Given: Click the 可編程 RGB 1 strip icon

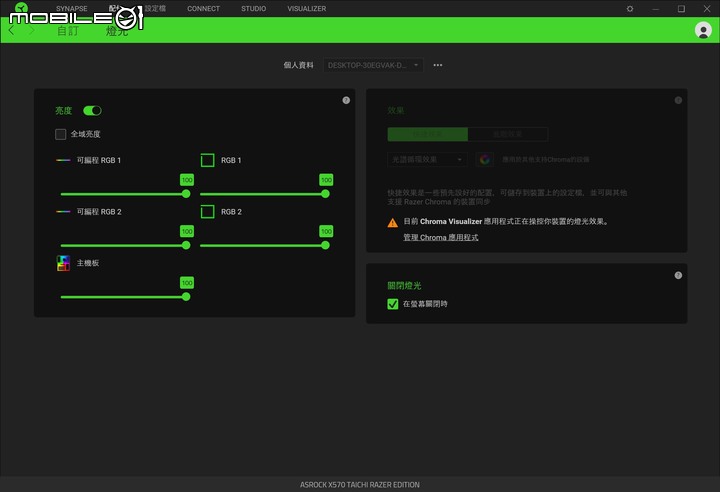Looking at the screenshot, I should [63, 160].
